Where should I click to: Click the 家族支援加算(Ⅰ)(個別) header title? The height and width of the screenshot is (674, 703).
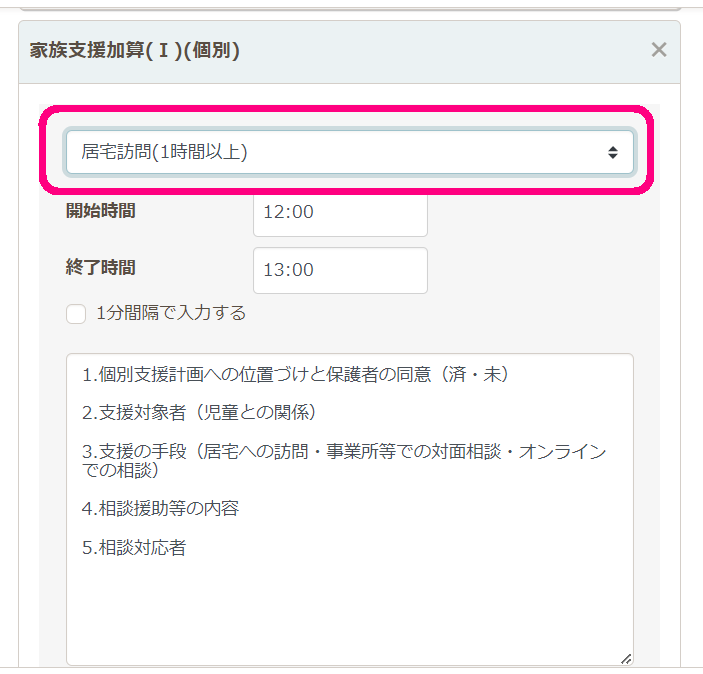coord(135,50)
